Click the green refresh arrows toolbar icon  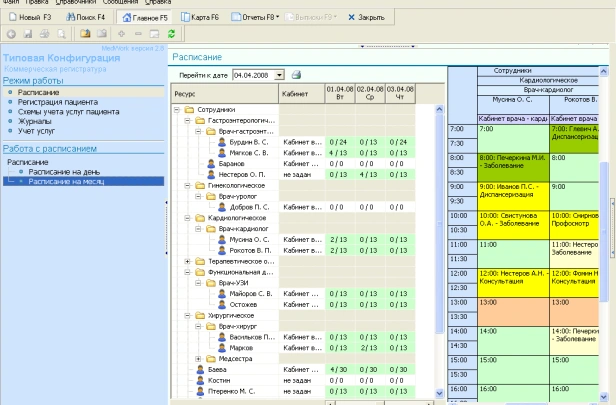[171, 34]
